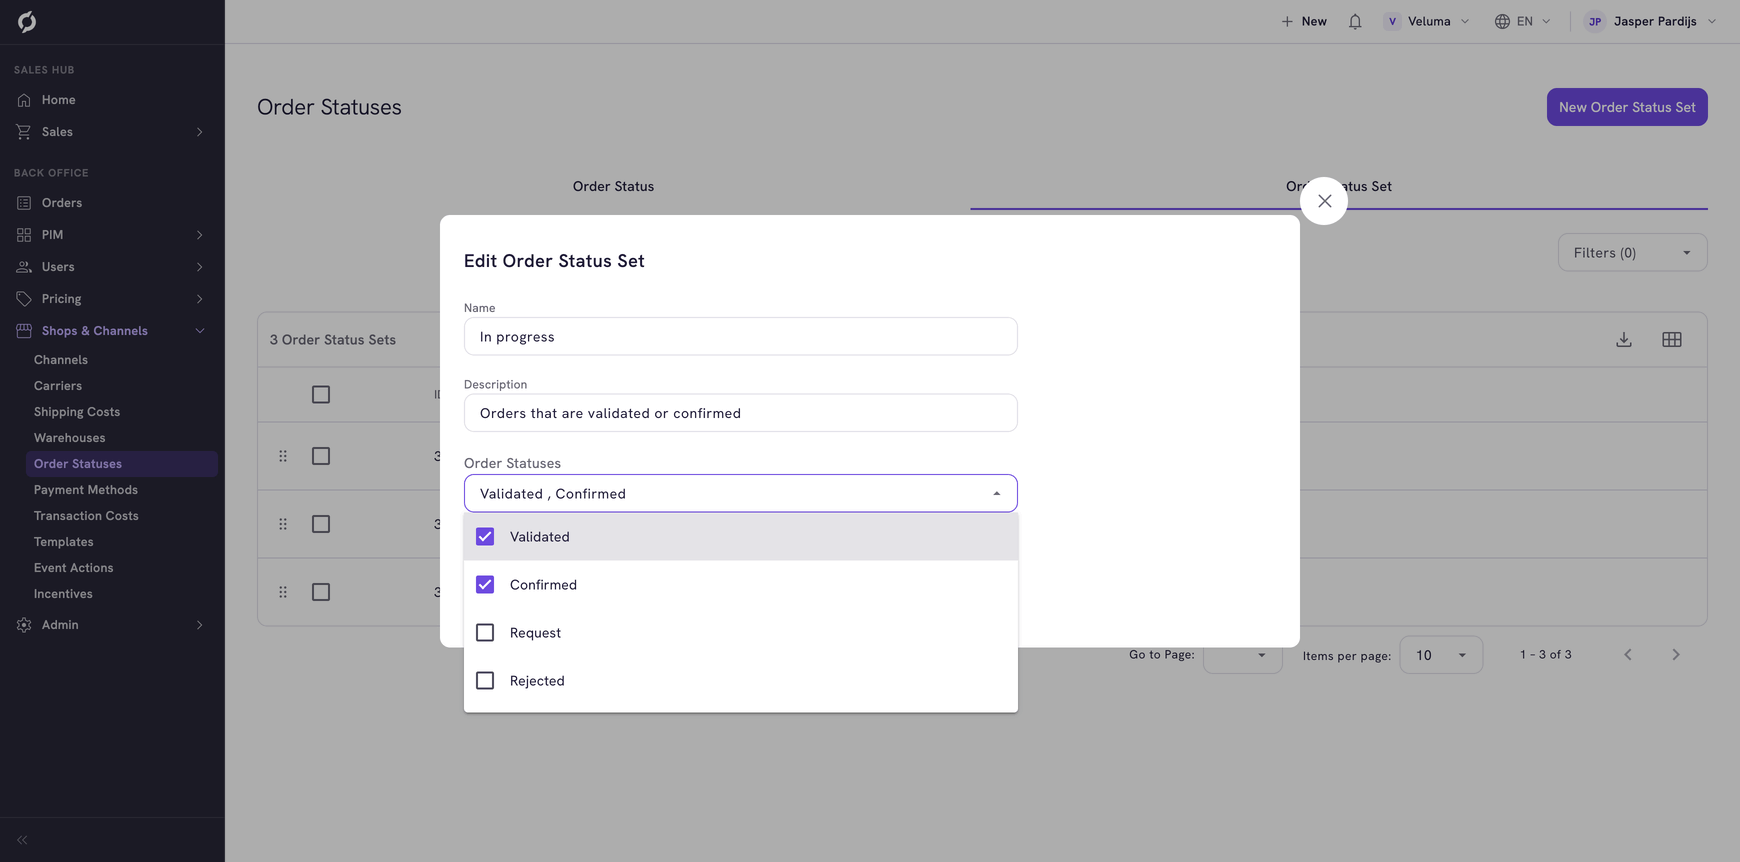Click the Description input field
This screenshot has height=862, width=1740.
pyautogui.click(x=741, y=413)
